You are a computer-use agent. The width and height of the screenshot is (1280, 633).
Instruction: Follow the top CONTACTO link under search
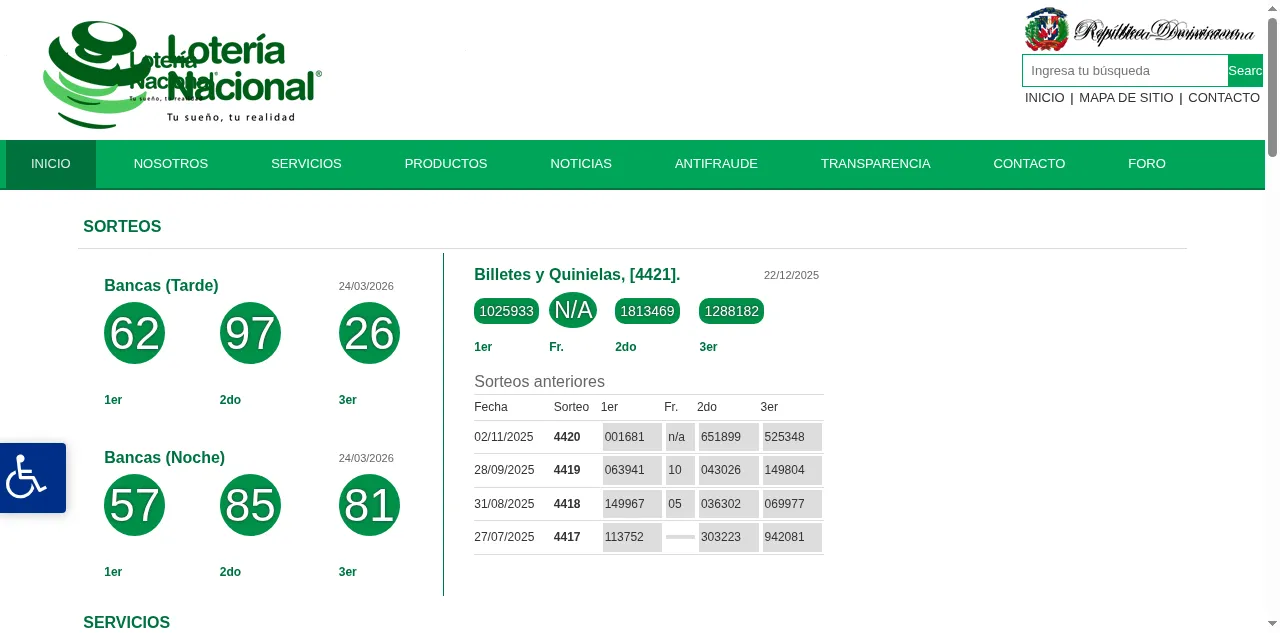[x=1224, y=98]
